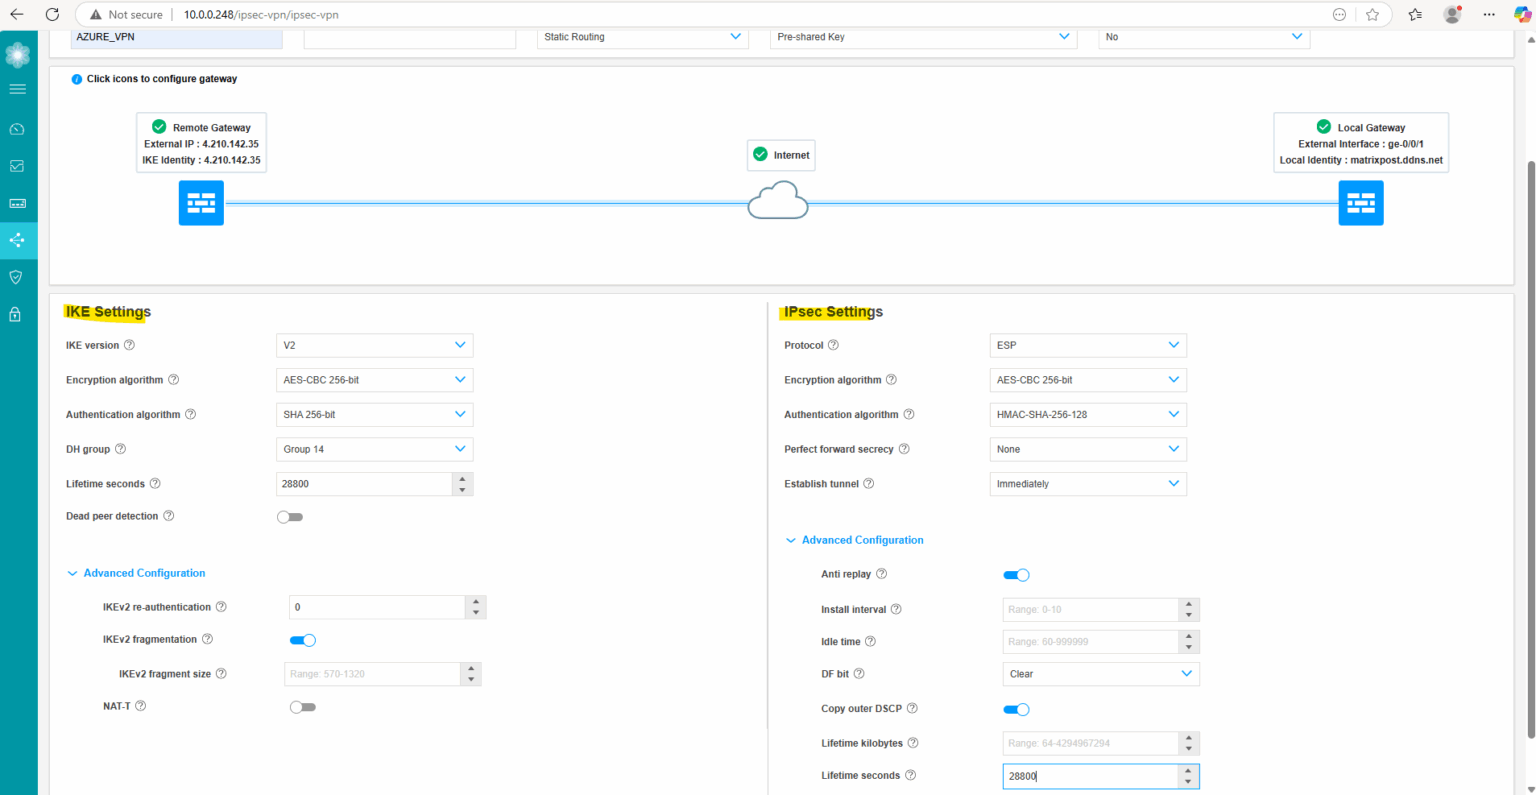This screenshot has width=1536, height=795.
Task: Click the Juniper logo at sidebar top
Action: click(x=18, y=54)
